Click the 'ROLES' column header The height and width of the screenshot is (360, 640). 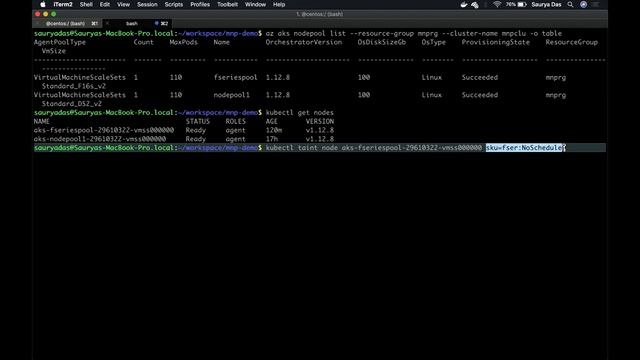236,121
